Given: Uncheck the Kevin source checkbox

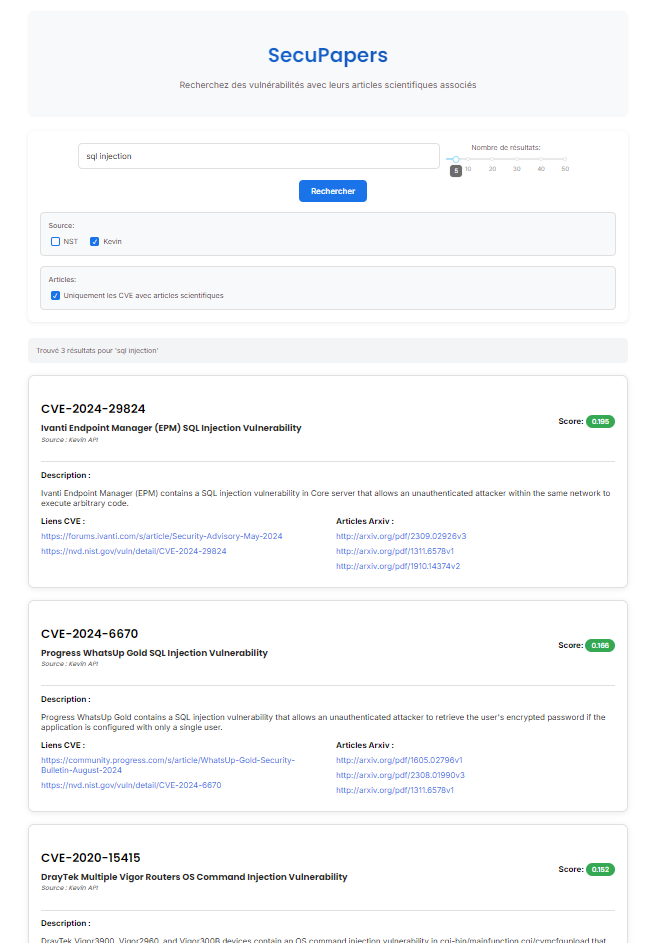Looking at the screenshot, I should [95, 242].
